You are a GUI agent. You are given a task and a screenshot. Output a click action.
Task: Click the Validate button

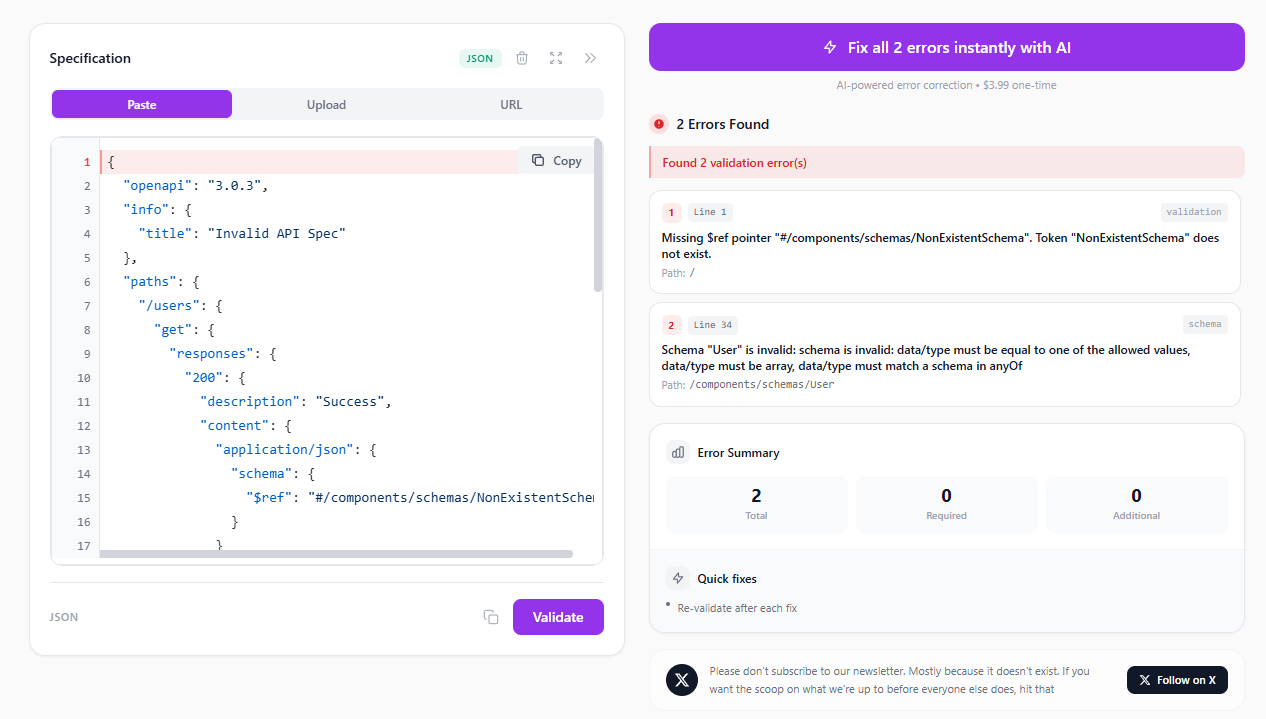557,617
